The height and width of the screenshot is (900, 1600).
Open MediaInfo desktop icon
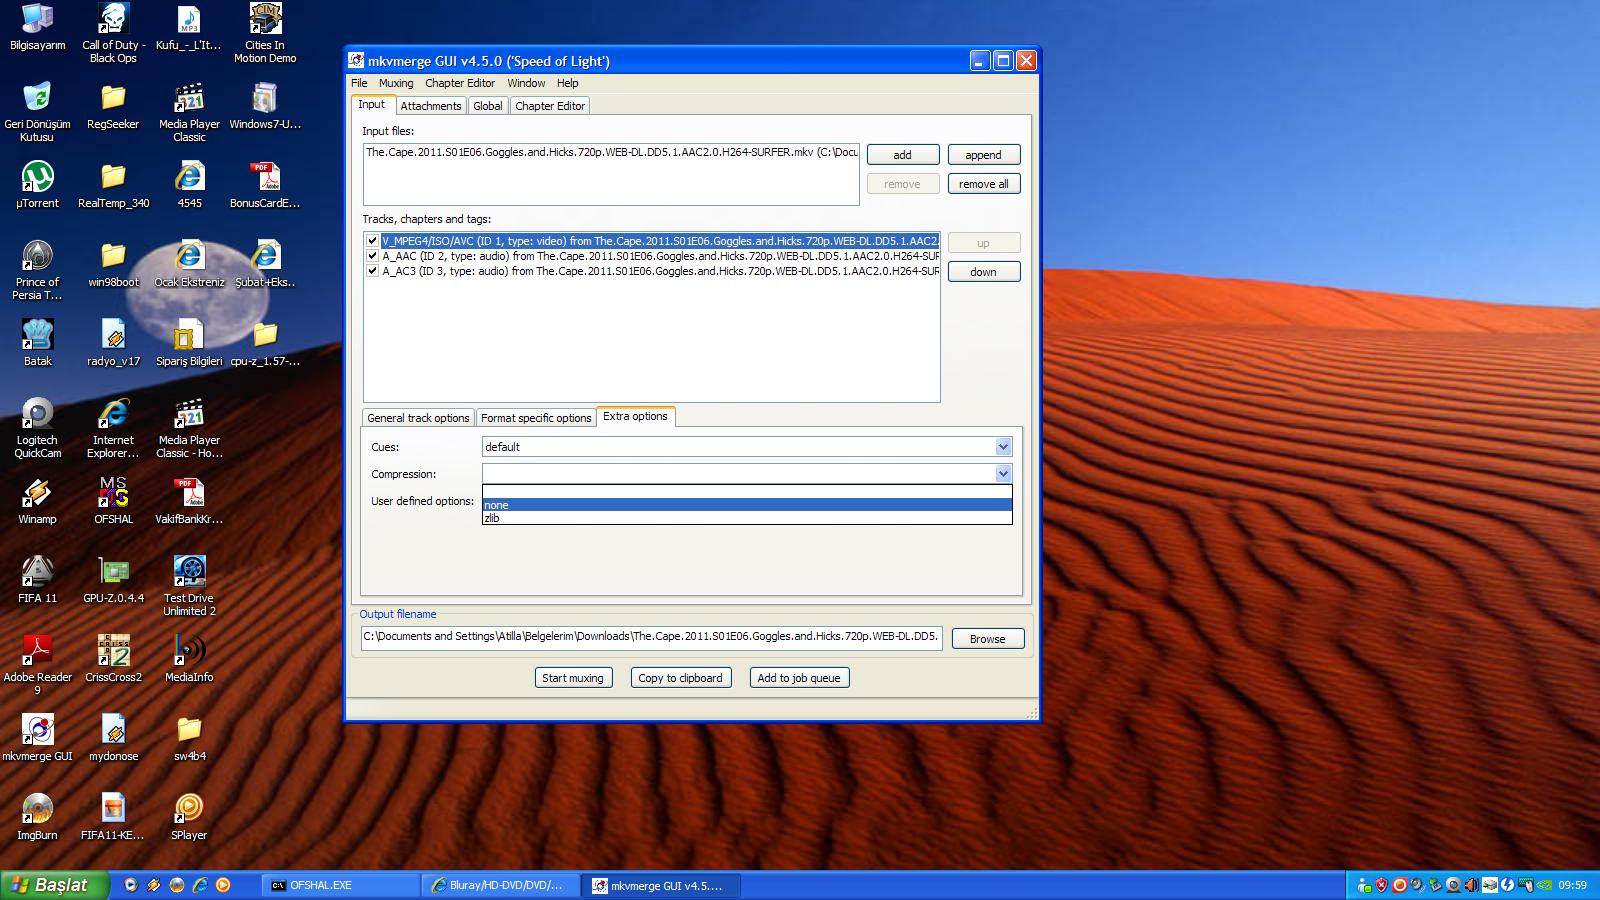(189, 659)
